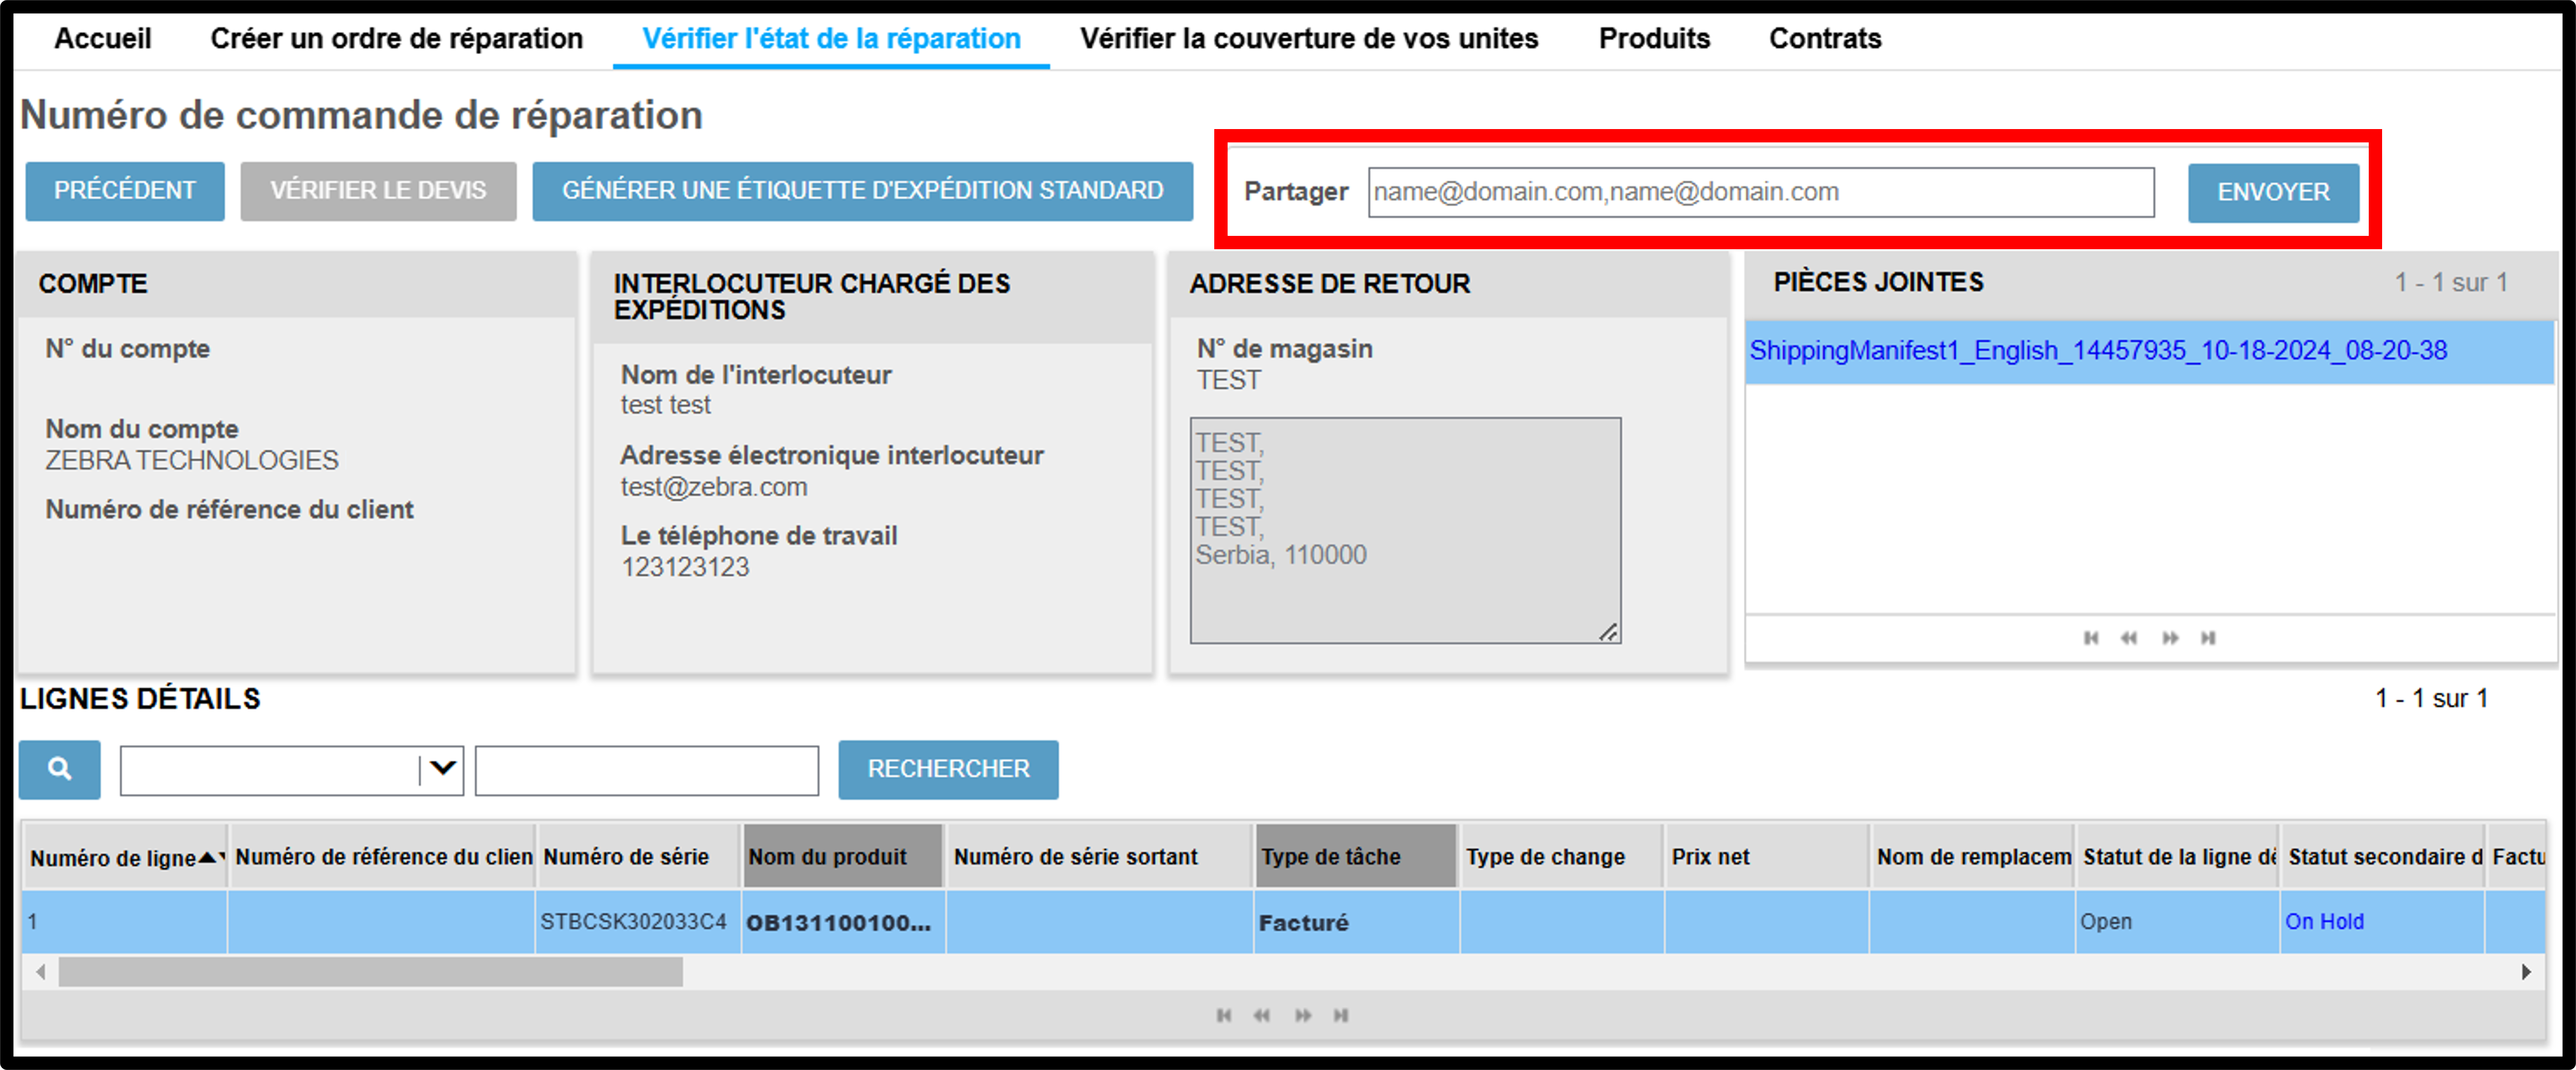
Task: Go to previous page in Pièces Jointes pager
Action: click(2129, 638)
